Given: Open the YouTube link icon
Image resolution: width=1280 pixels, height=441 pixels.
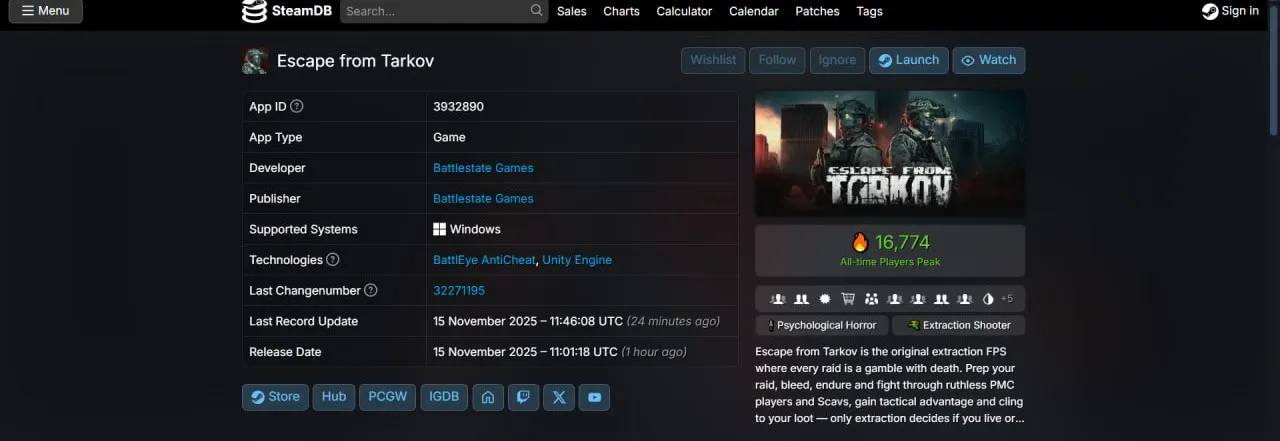Looking at the screenshot, I should (x=594, y=397).
